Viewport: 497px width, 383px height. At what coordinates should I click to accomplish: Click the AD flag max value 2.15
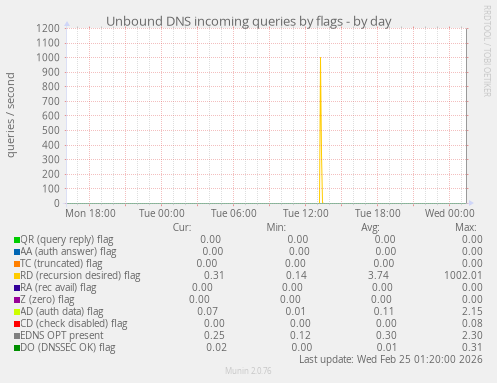click(x=472, y=312)
